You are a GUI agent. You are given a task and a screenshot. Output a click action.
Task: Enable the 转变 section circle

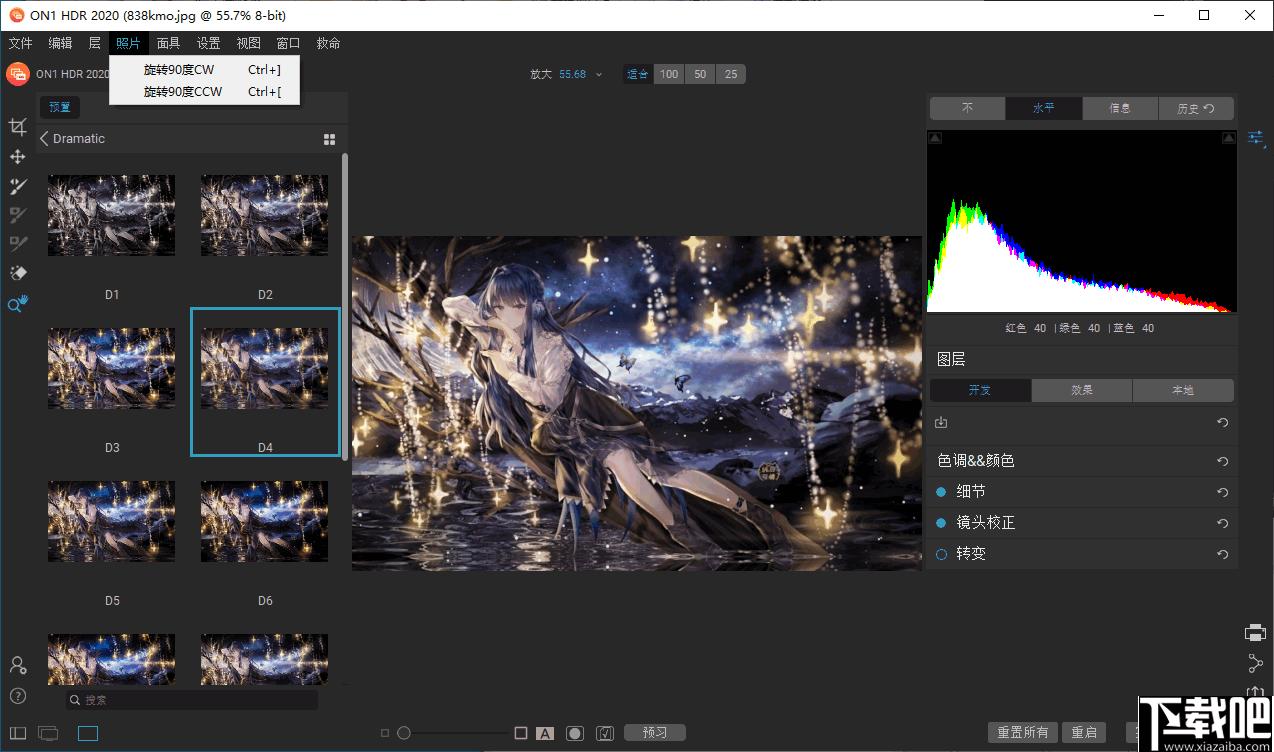(941, 554)
